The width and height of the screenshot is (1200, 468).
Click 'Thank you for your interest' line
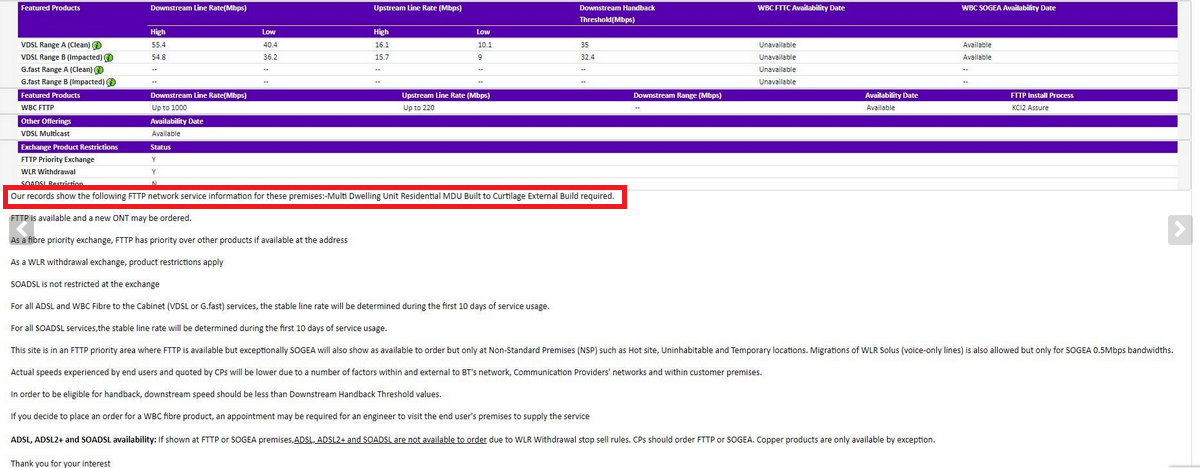pyautogui.click(x=60, y=463)
